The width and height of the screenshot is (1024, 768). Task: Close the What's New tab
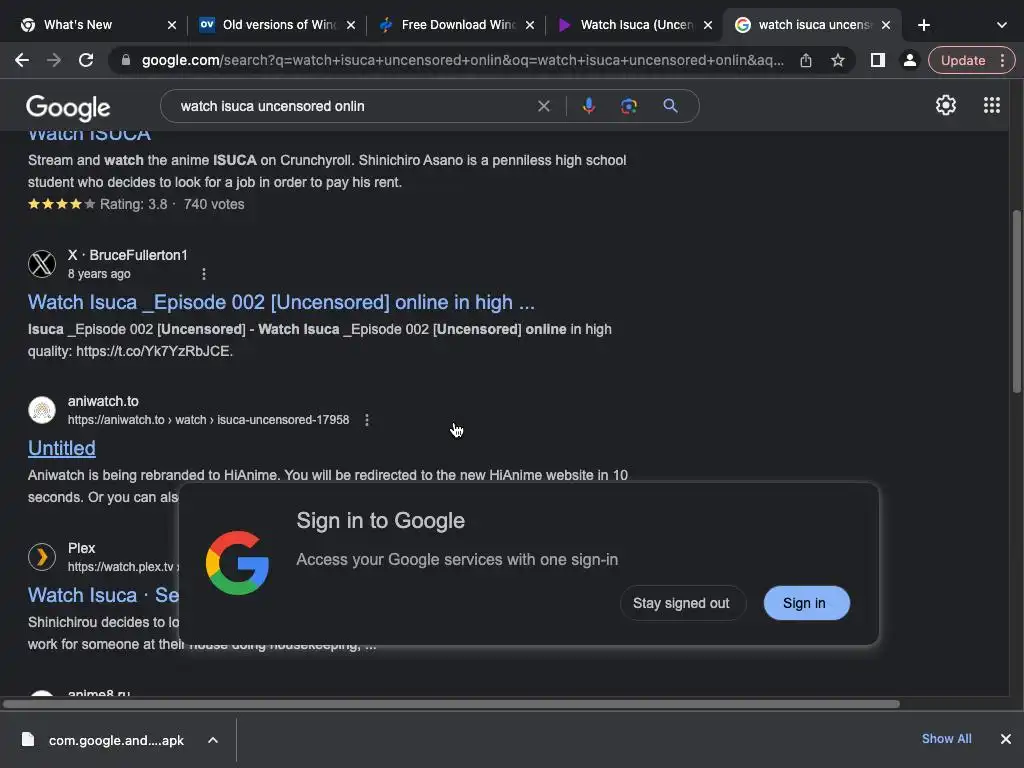[172, 25]
